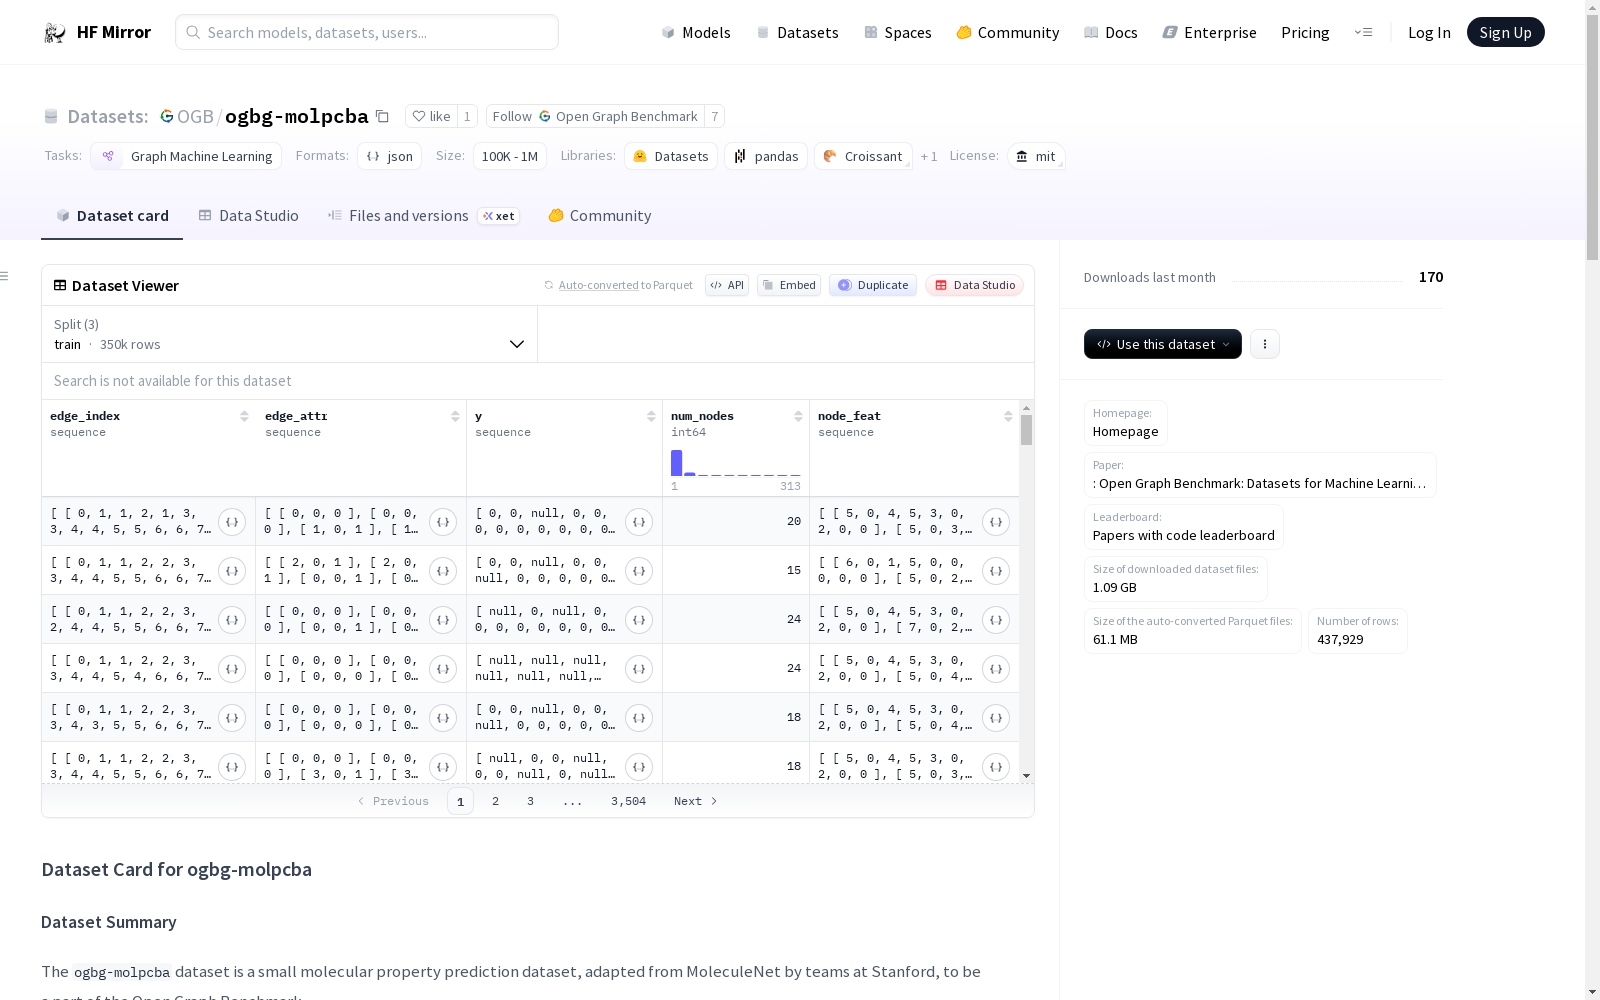The width and height of the screenshot is (1600, 1000).
Task: Click the table scrollbar down arrow
Action: click(x=1026, y=776)
